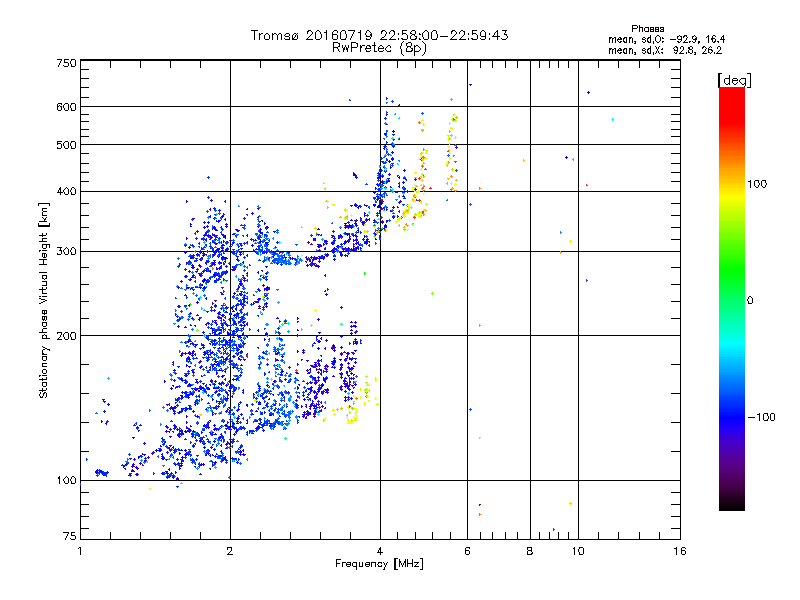Image resolution: width=800 pixels, height=600 pixels.
Task: Click the 'Phases' header text
Action: tap(647, 29)
